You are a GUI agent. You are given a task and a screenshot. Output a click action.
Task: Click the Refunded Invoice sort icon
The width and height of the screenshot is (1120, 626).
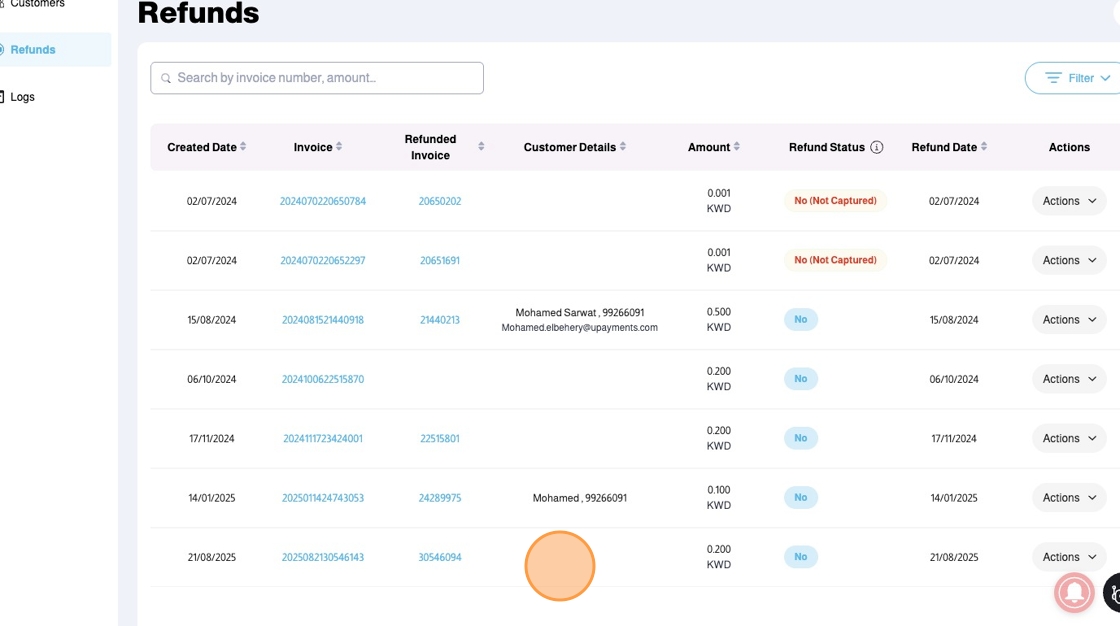coord(481,147)
